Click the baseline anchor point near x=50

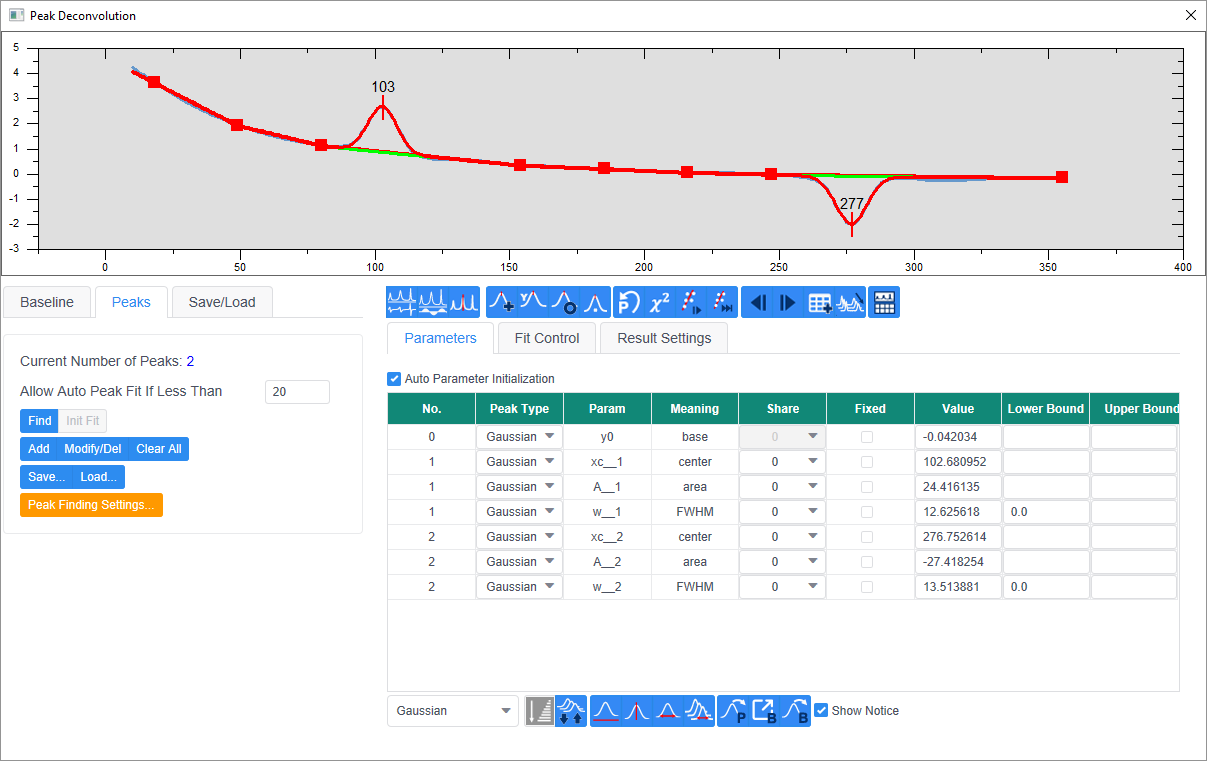[237, 125]
